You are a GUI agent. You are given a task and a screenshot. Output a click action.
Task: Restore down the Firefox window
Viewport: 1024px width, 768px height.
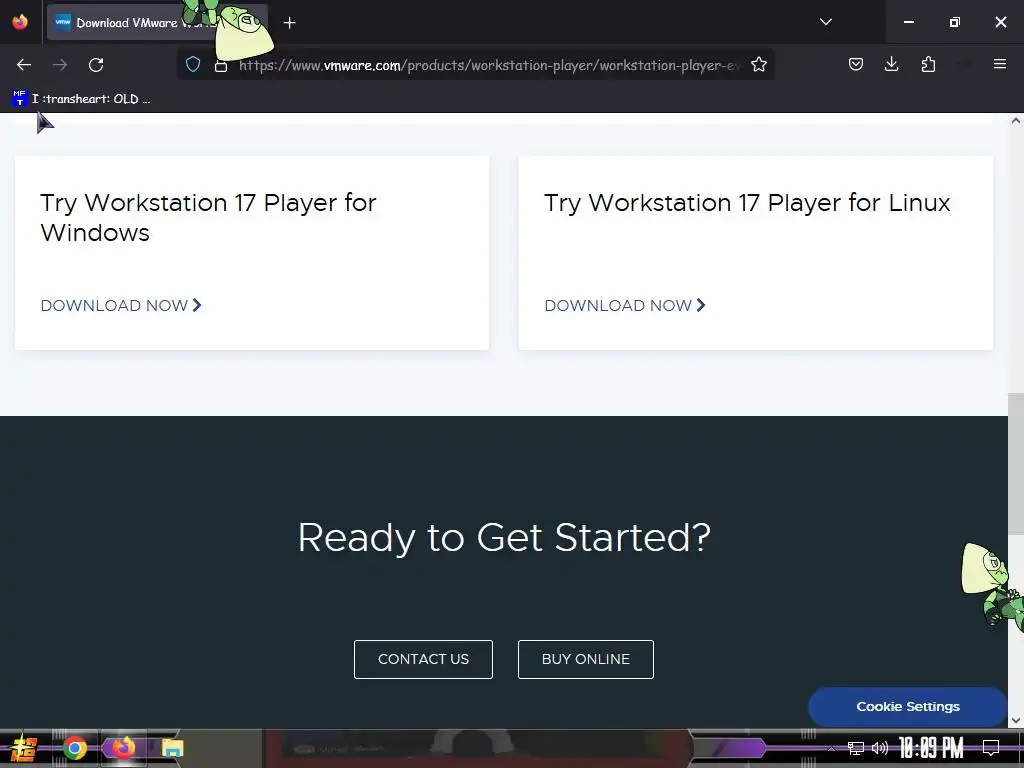(954, 22)
